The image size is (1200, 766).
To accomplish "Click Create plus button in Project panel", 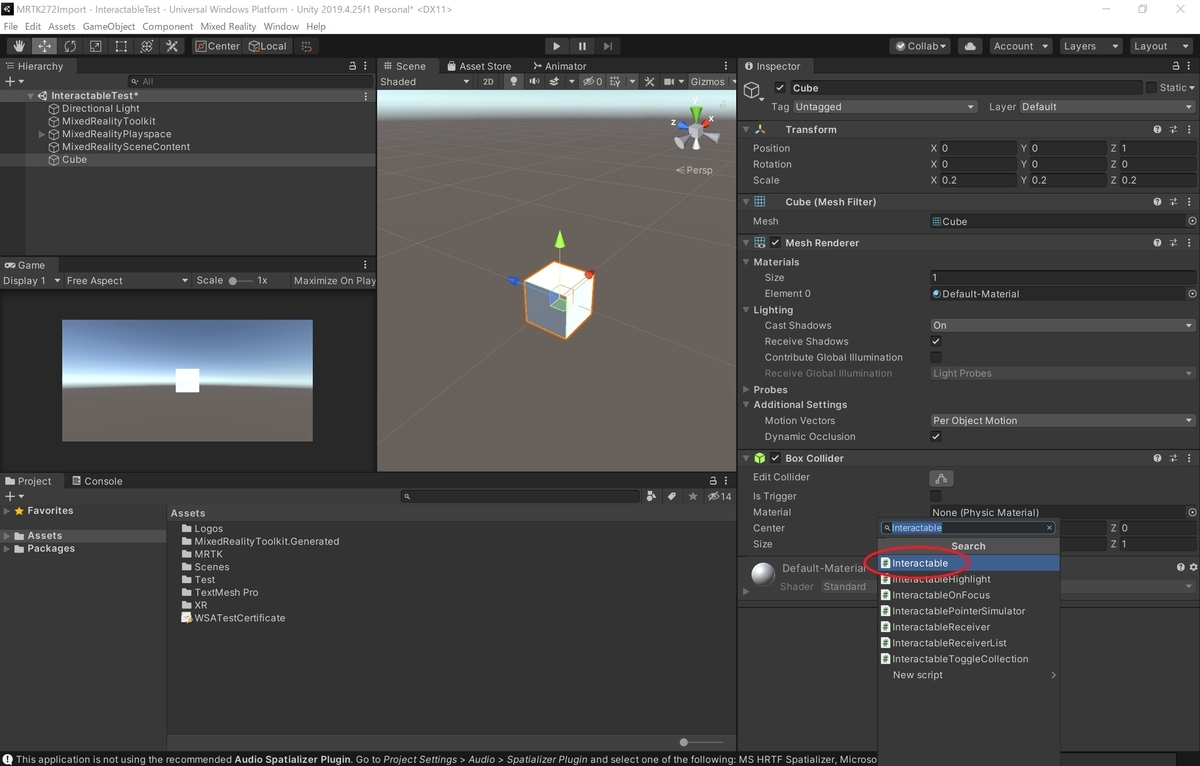I will [12, 496].
